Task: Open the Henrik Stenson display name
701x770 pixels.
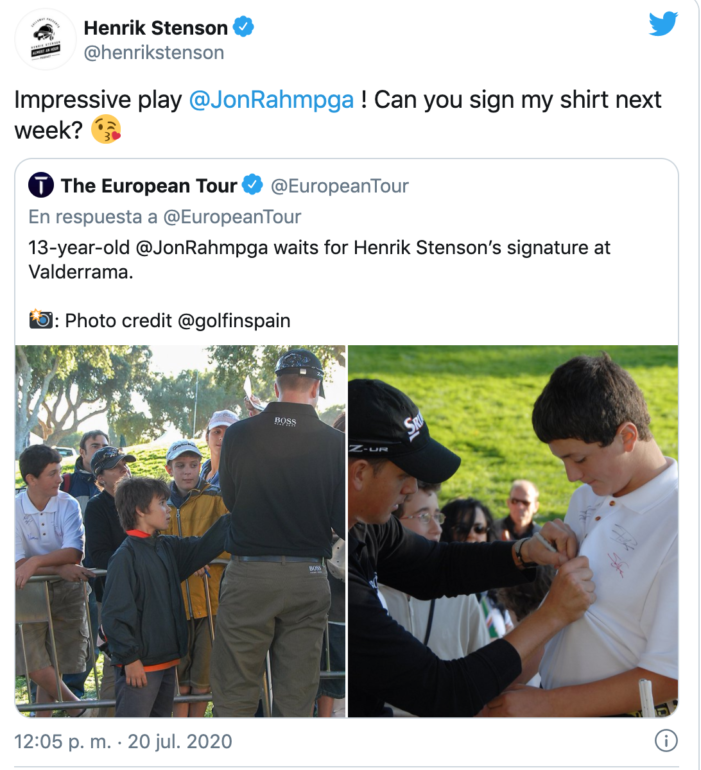Action: [156, 28]
